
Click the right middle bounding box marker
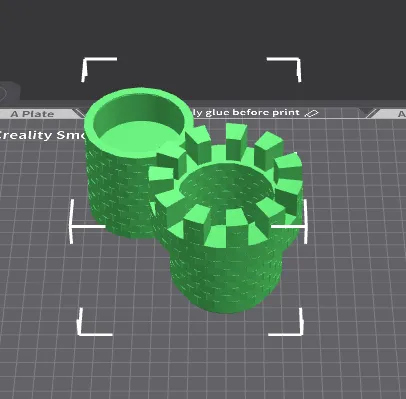point(289,222)
